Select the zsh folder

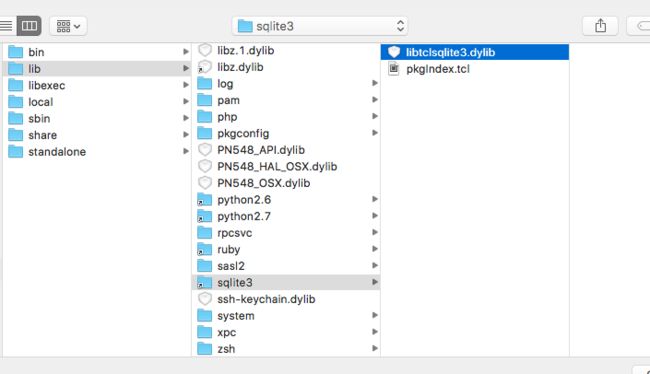pyautogui.click(x=286, y=349)
